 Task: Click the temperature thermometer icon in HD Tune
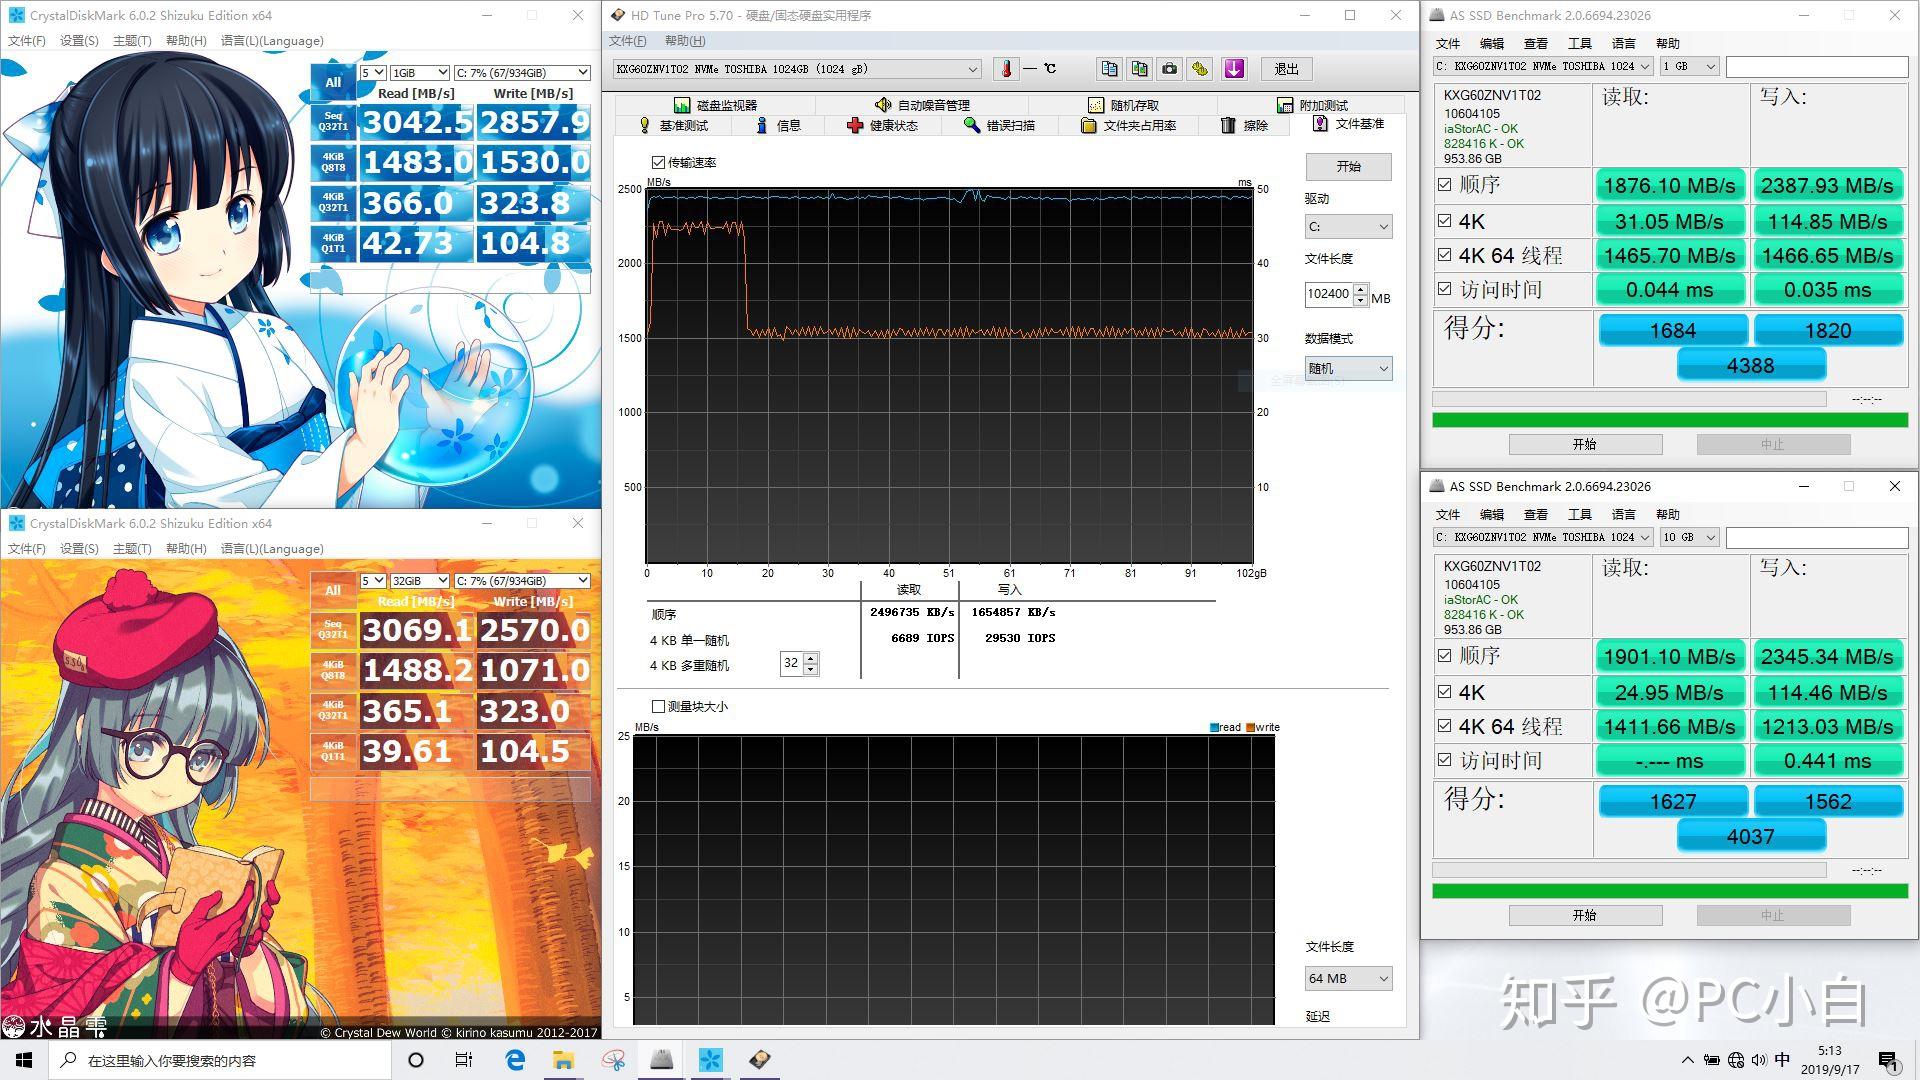[1007, 69]
